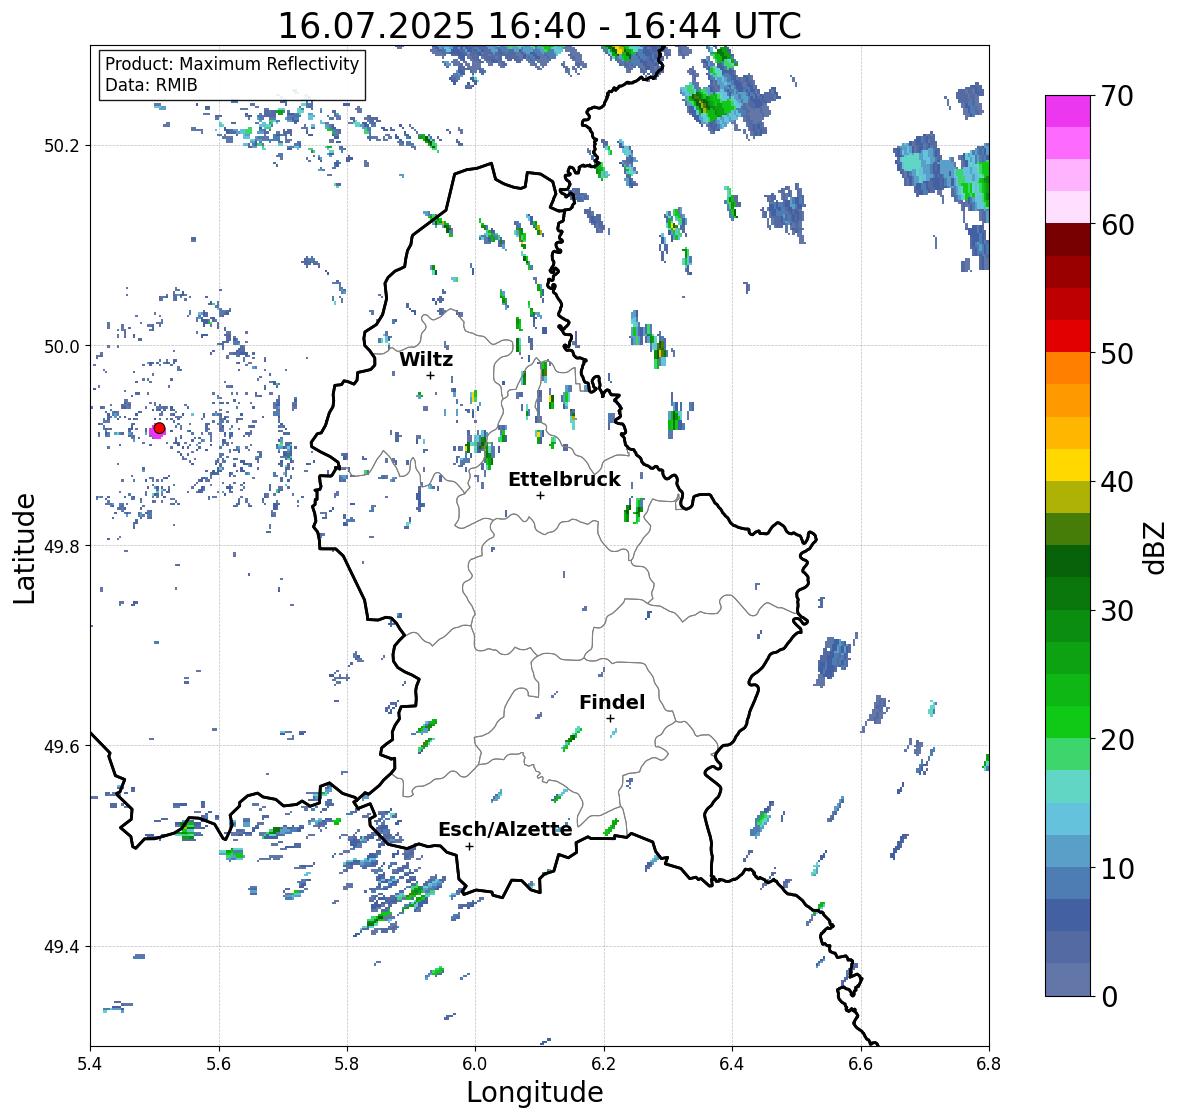Click the 20 value on the colorbar
The image size is (1179, 1117).
pyautogui.click(x=1117, y=740)
